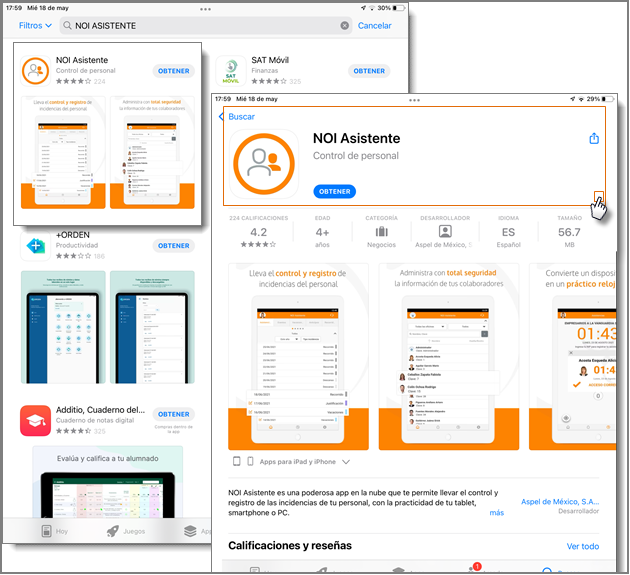Viewport: 630px width, 575px height.
Task: Tap the SAT Móvil app icon
Action: 230,71
